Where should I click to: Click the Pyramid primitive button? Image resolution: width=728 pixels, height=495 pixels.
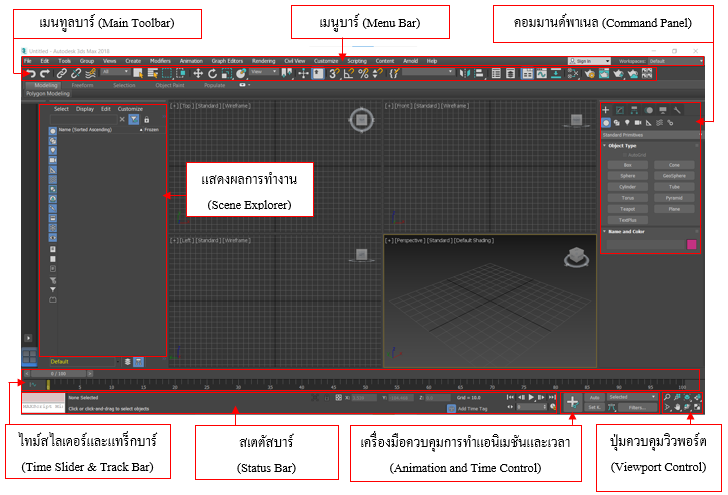674,198
